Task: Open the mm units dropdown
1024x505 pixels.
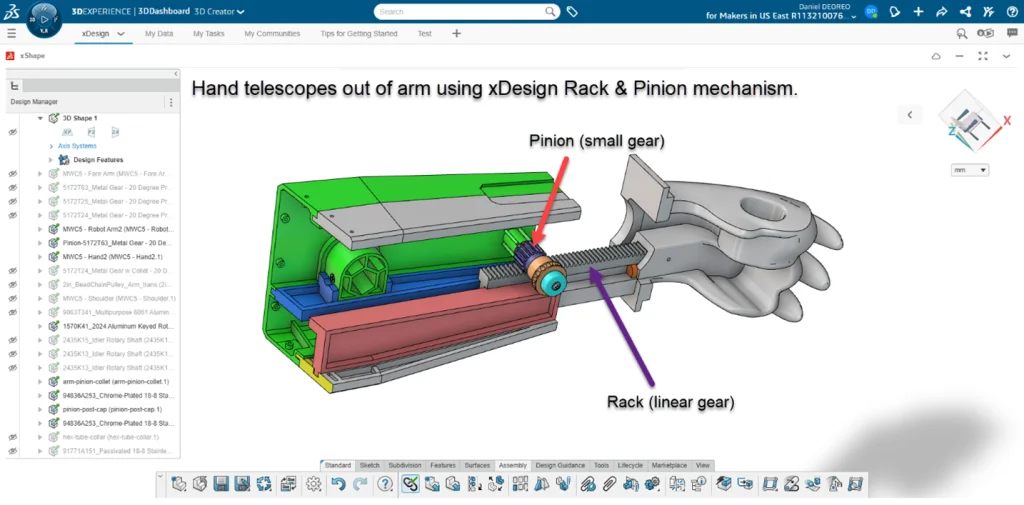Action: (970, 170)
